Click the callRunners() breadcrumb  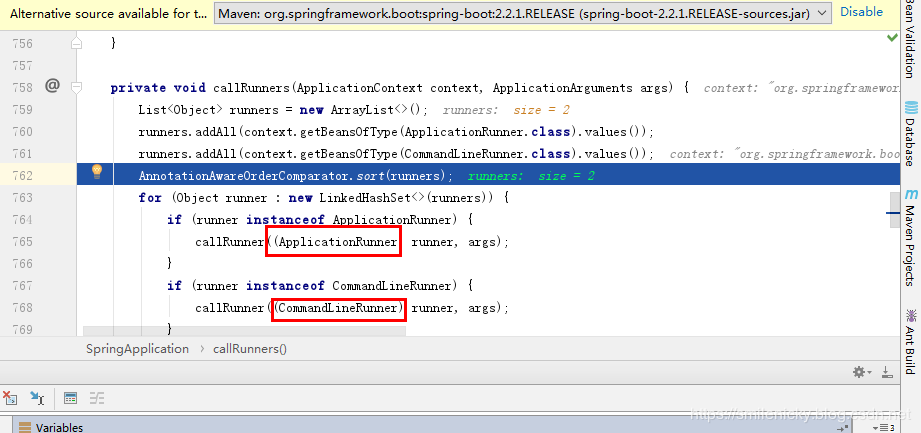[x=250, y=349]
